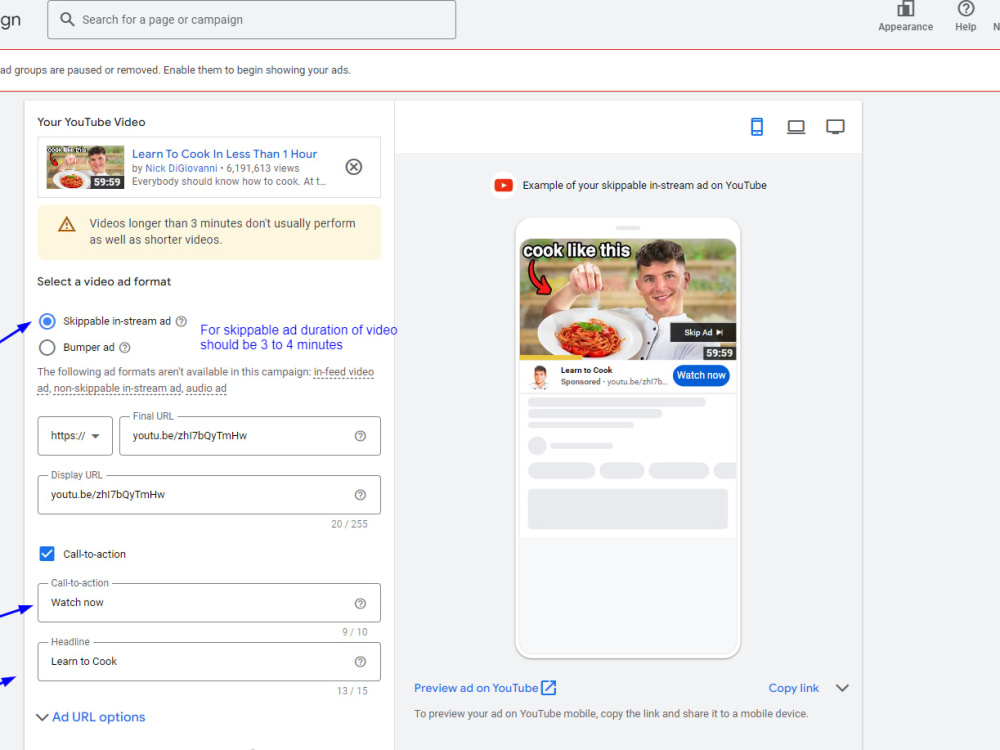Image resolution: width=1000 pixels, height=750 pixels.
Task: Switch preview to mobile device icon
Action: (757, 127)
